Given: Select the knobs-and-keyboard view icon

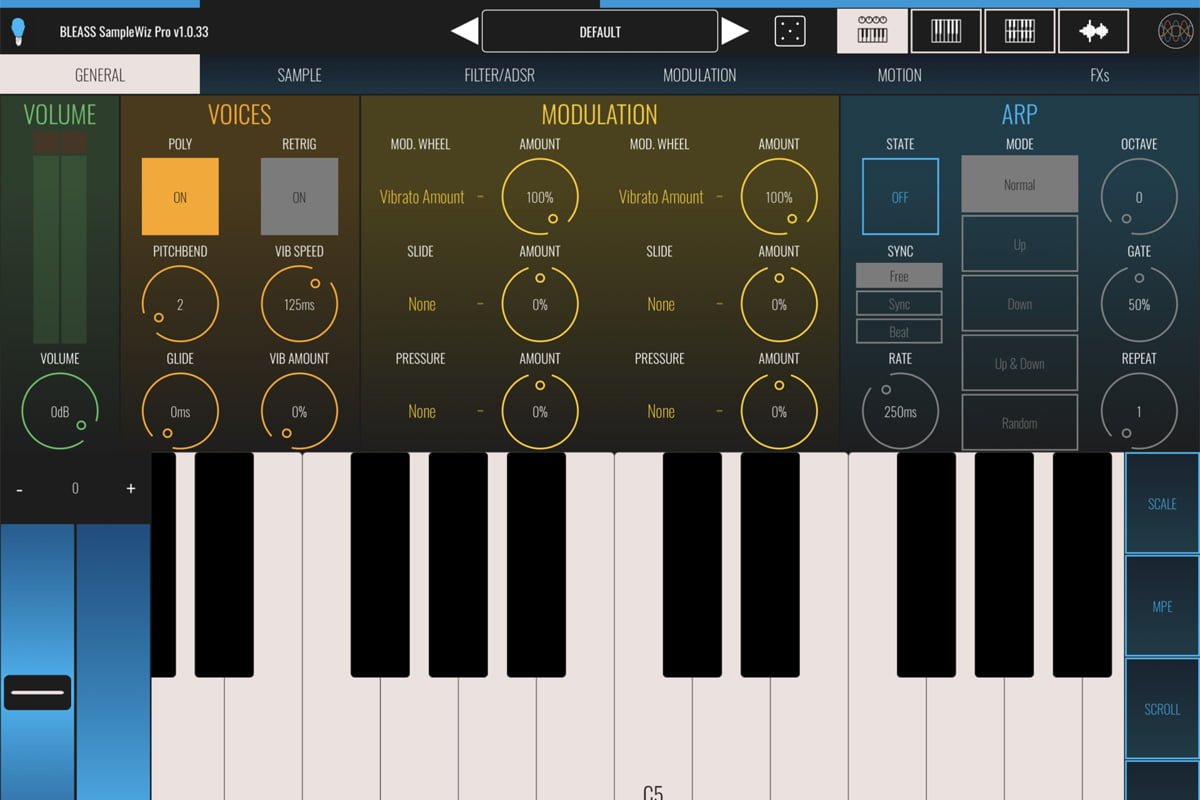Looking at the screenshot, I should (x=873, y=31).
